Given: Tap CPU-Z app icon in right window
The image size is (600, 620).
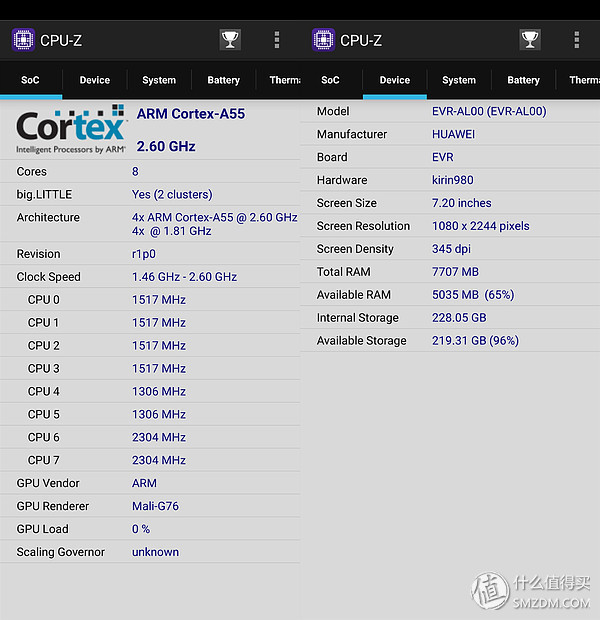Looking at the screenshot, I should (323, 40).
